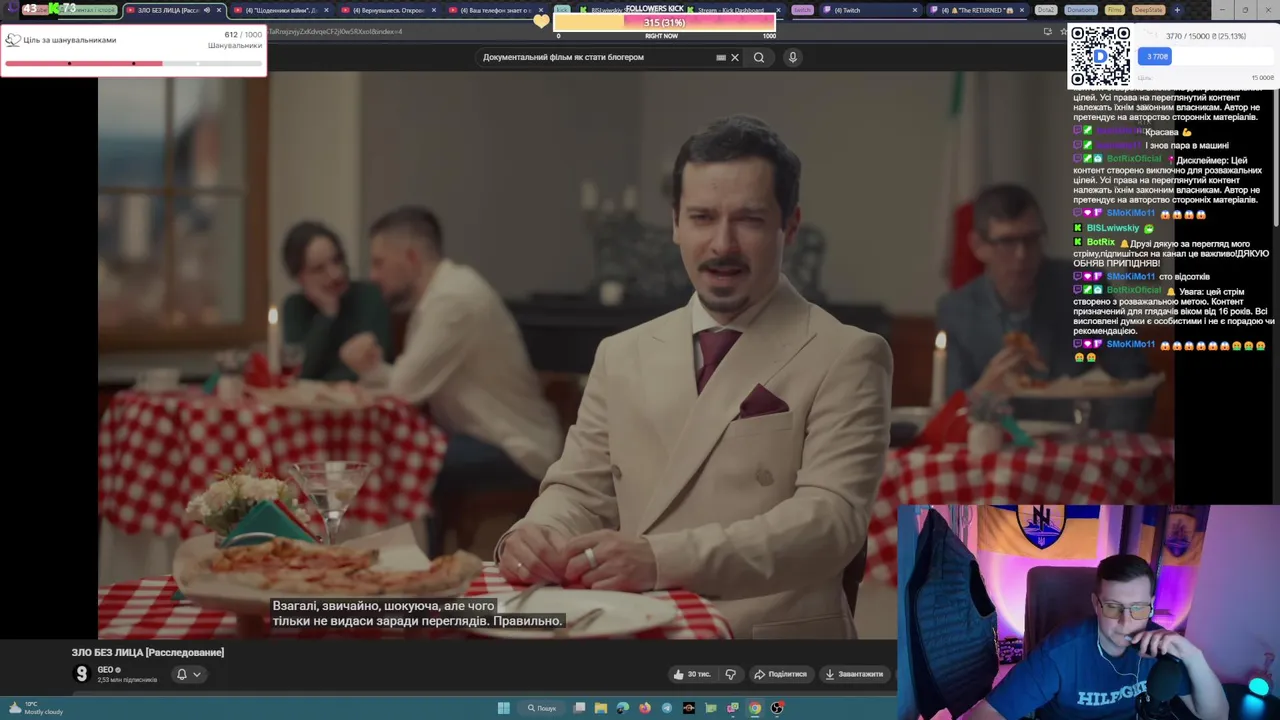The image size is (1280, 720).
Task: Open the twitch tab group label
Action: click(x=802, y=10)
